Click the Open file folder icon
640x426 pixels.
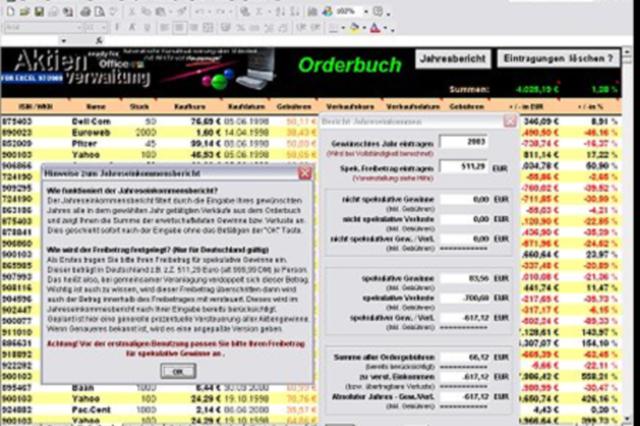[x=23, y=11]
